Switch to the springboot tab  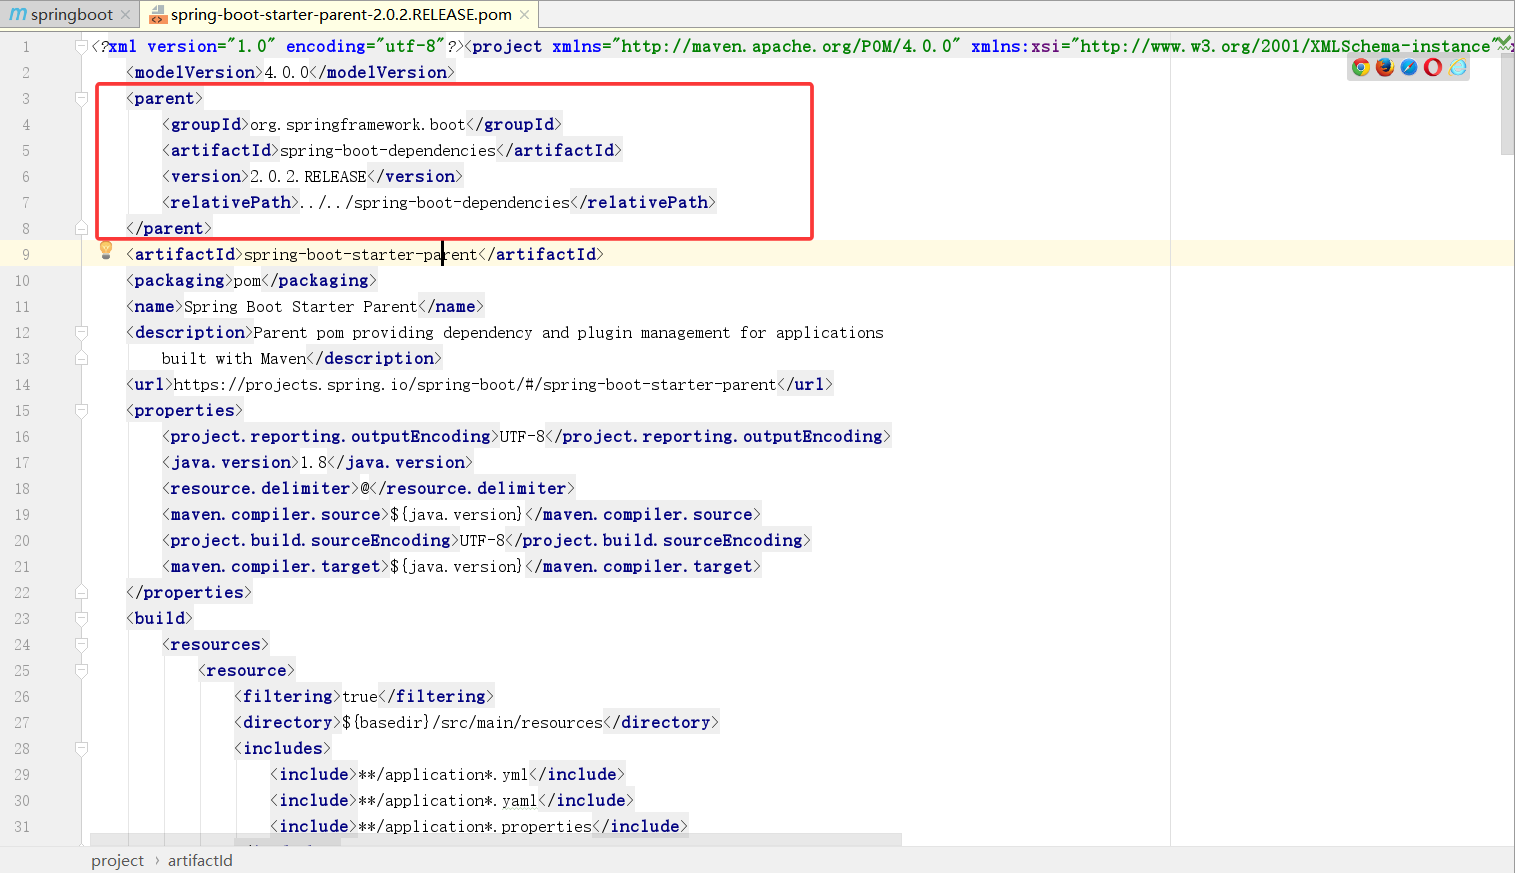click(x=70, y=14)
